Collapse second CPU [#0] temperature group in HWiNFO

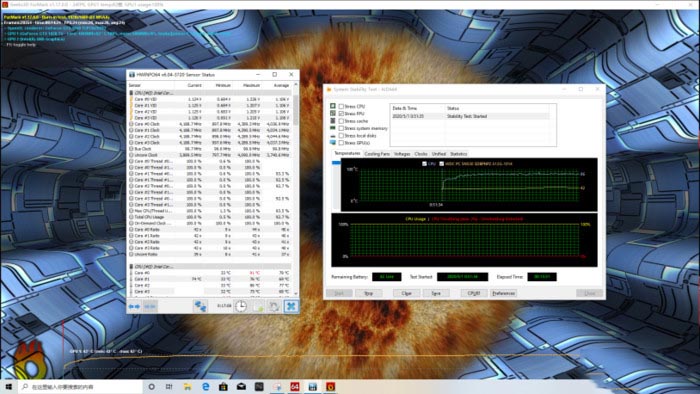coord(131,266)
